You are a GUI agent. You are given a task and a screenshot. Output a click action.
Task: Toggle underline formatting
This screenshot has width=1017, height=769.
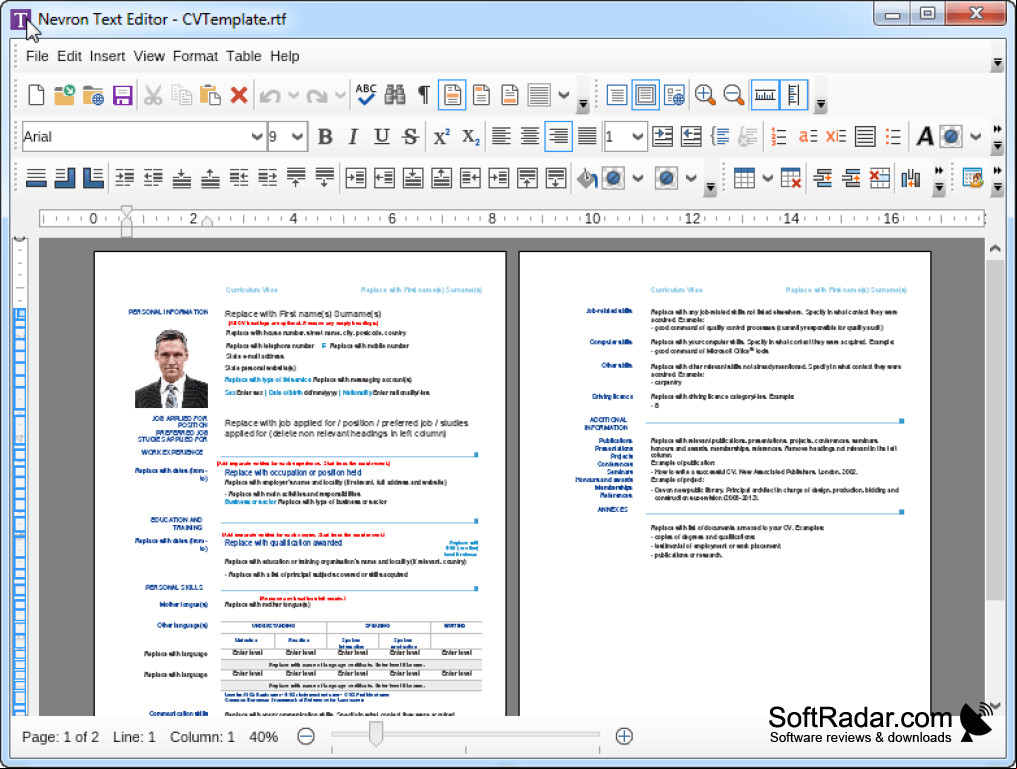(x=381, y=137)
